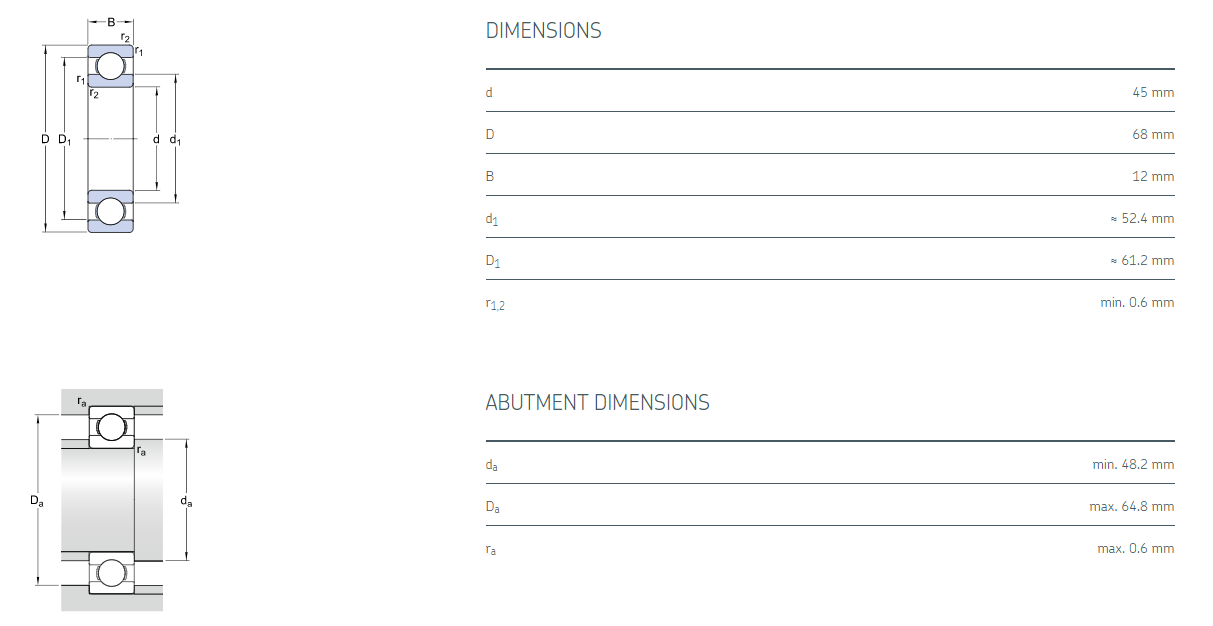The image size is (1213, 626).
Task: Click the max. 64.8 mm abutment value
Action: 1131,506
